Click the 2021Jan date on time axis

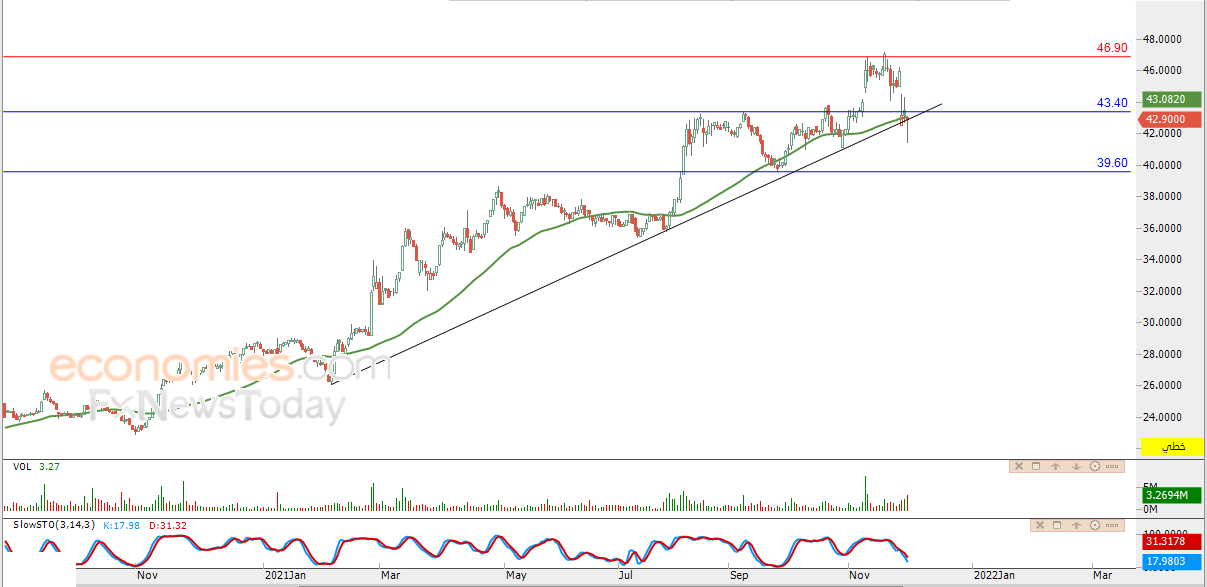click(x=285, y=576)
